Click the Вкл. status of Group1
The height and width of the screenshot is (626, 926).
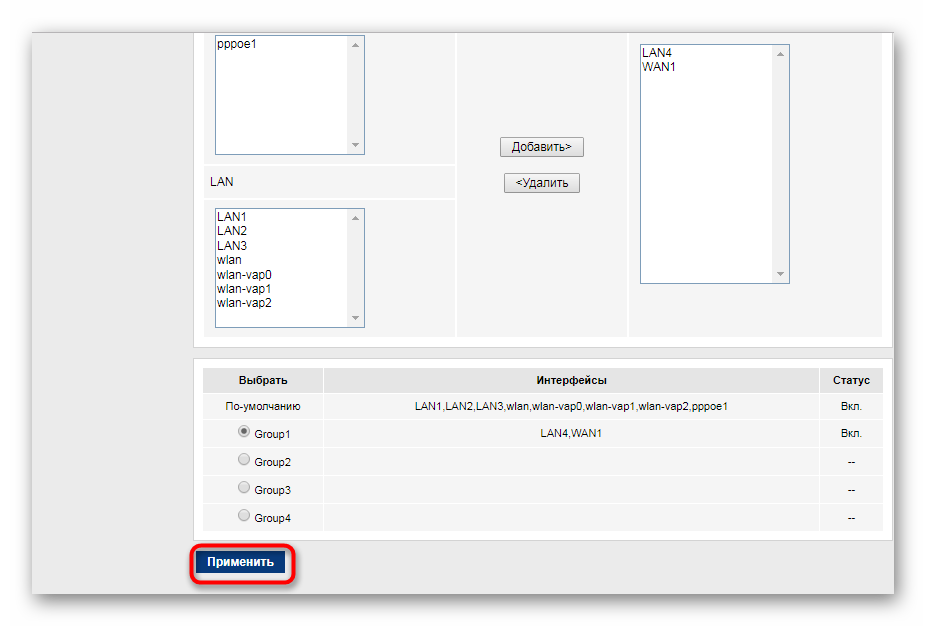[851, 433]
